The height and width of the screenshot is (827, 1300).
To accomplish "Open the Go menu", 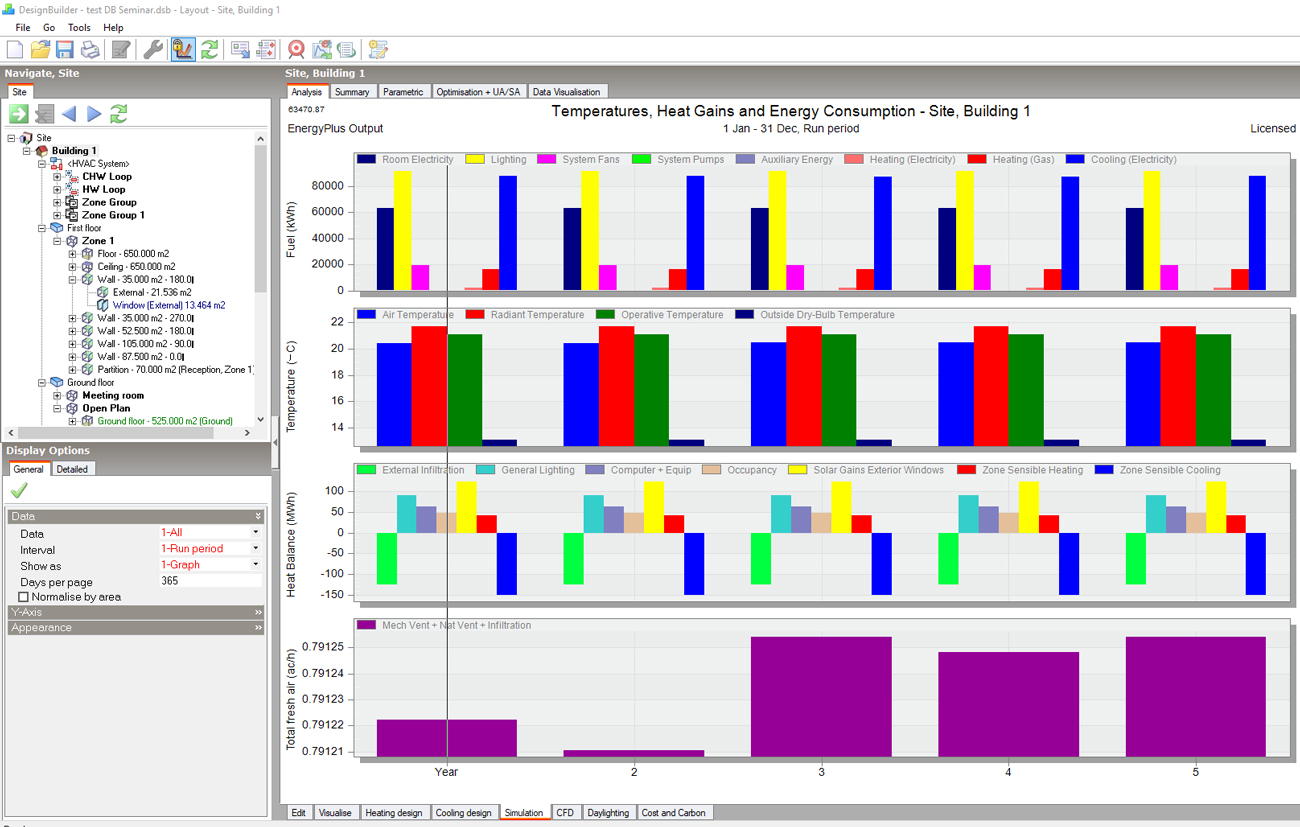I will coord(49,28).
